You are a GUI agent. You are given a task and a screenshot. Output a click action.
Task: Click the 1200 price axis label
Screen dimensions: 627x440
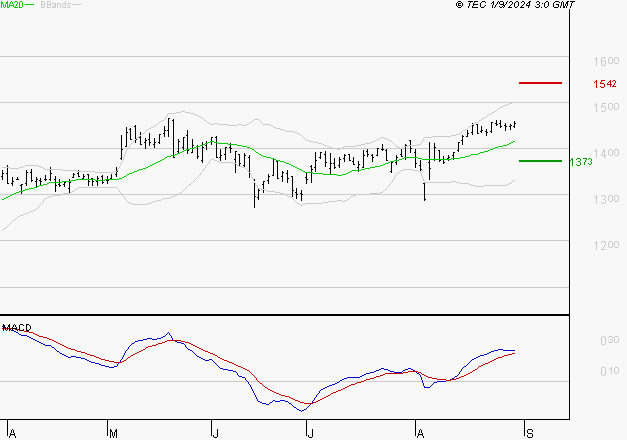606,245
